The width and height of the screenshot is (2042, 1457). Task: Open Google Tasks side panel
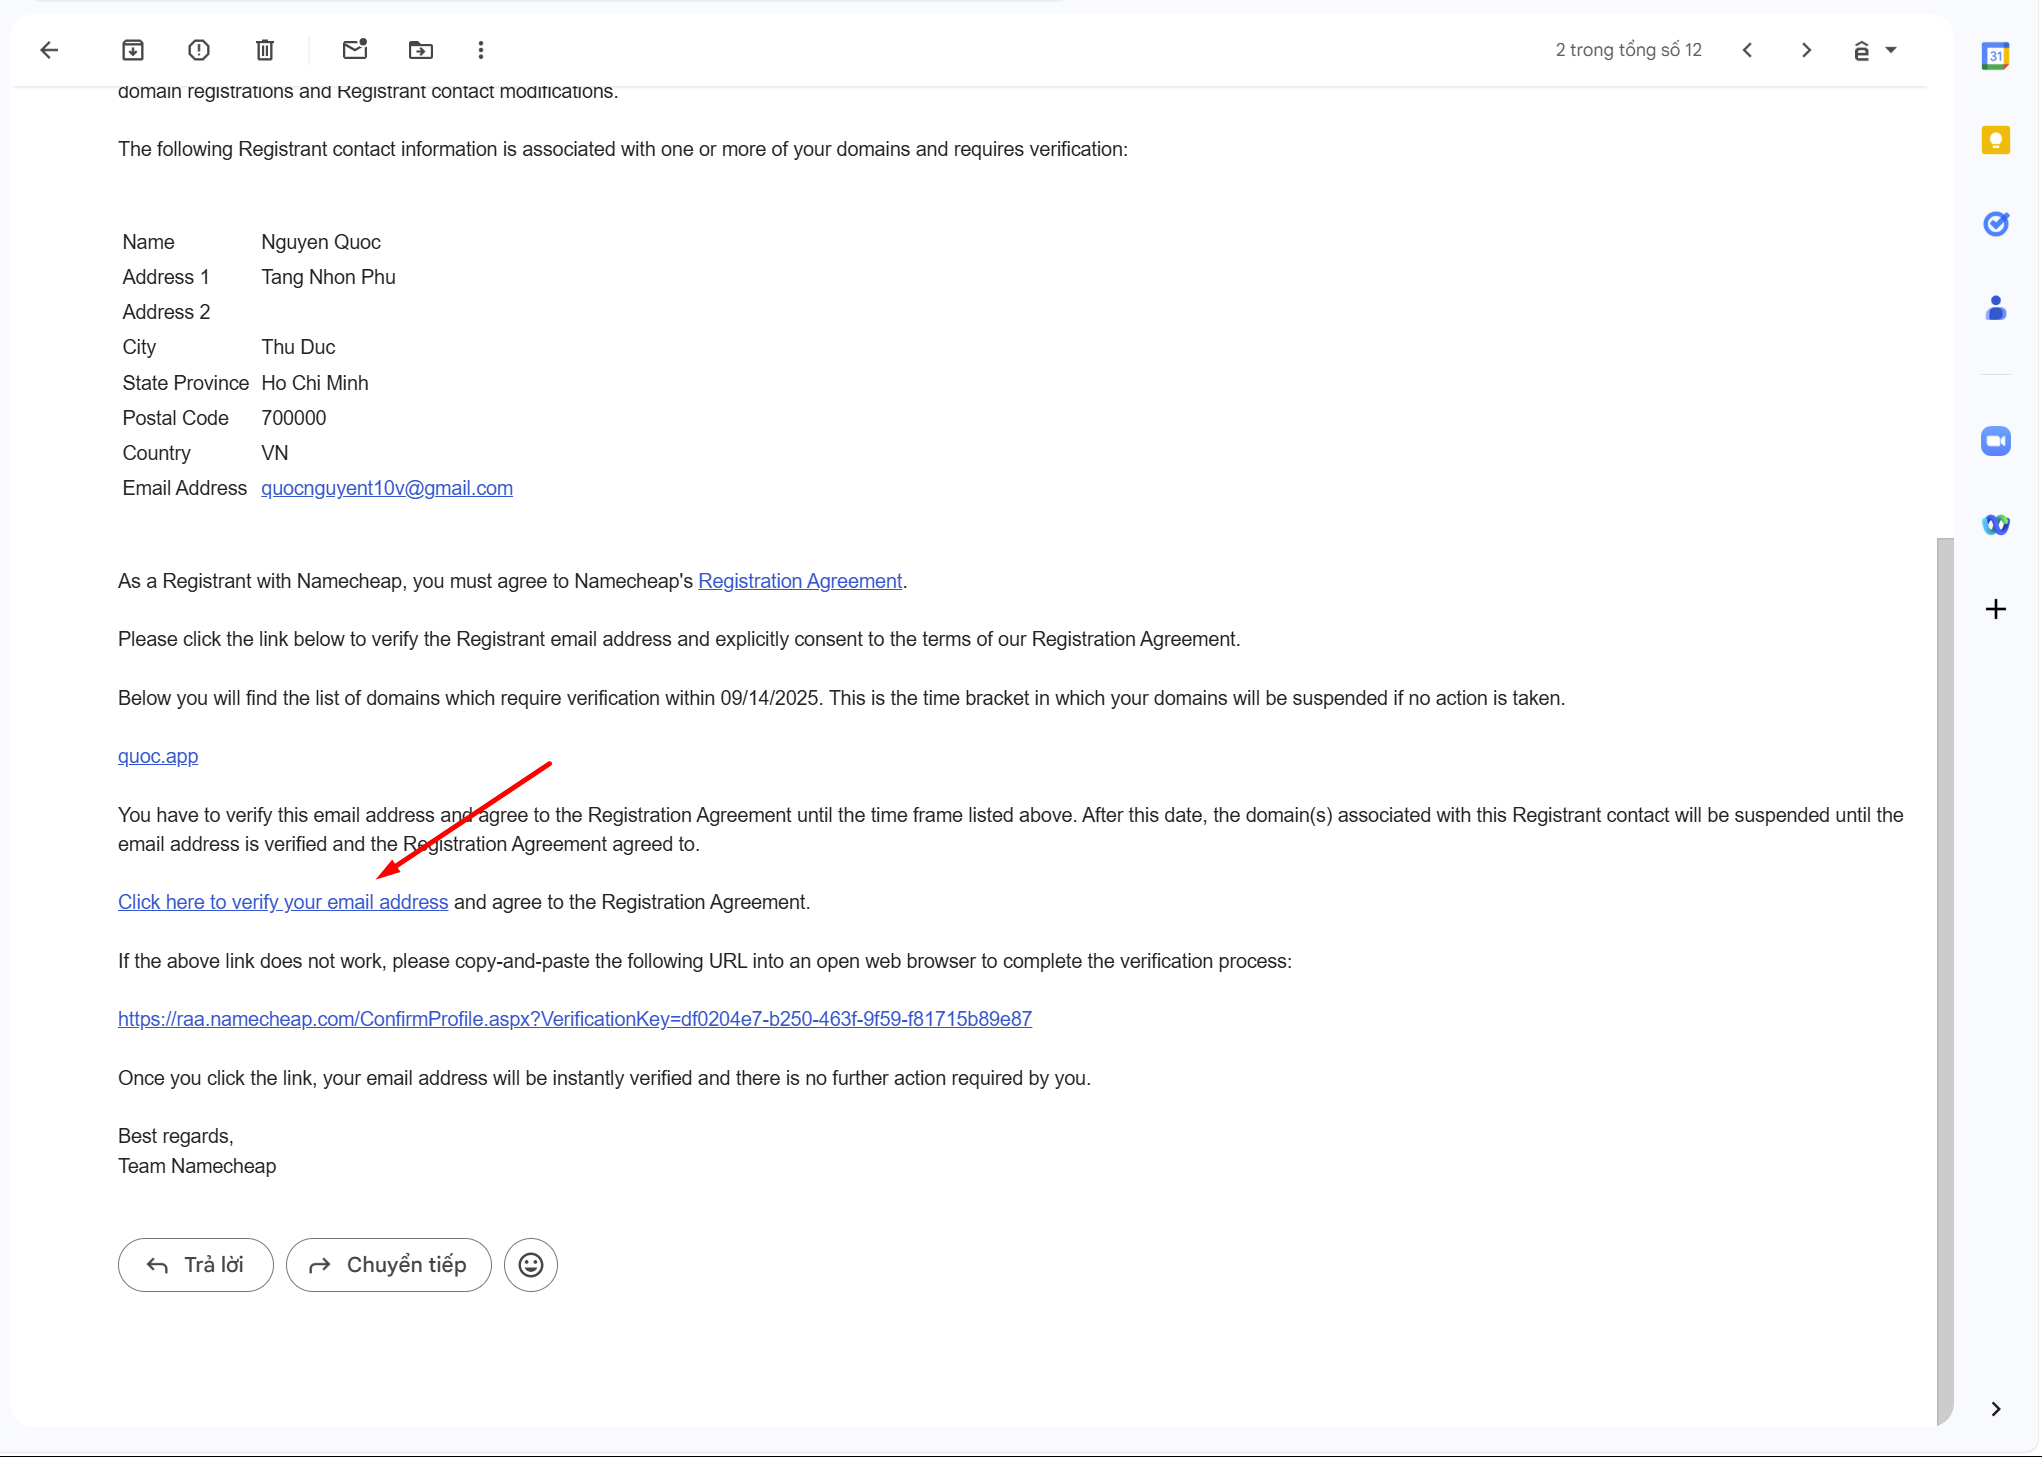1995,224
